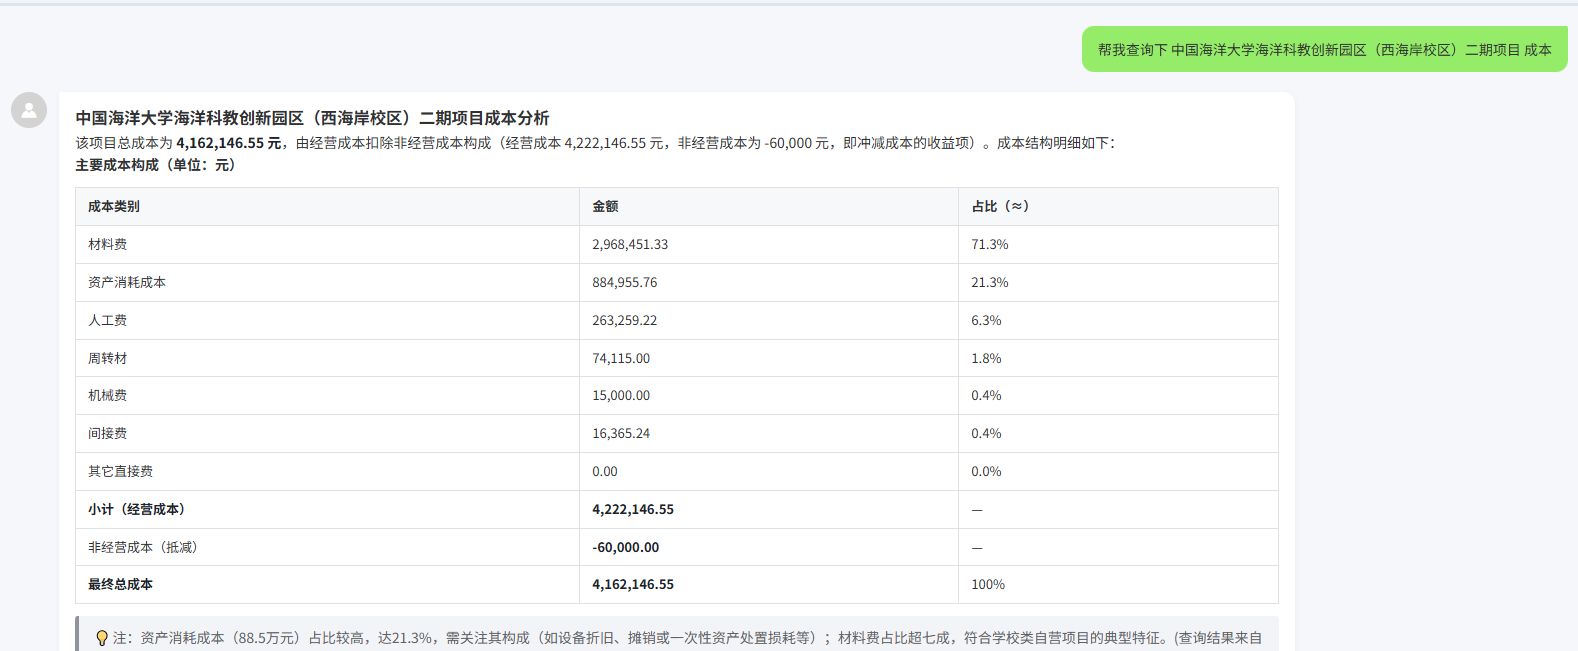Click the 占比（≈） column header

coord(1003,206)
